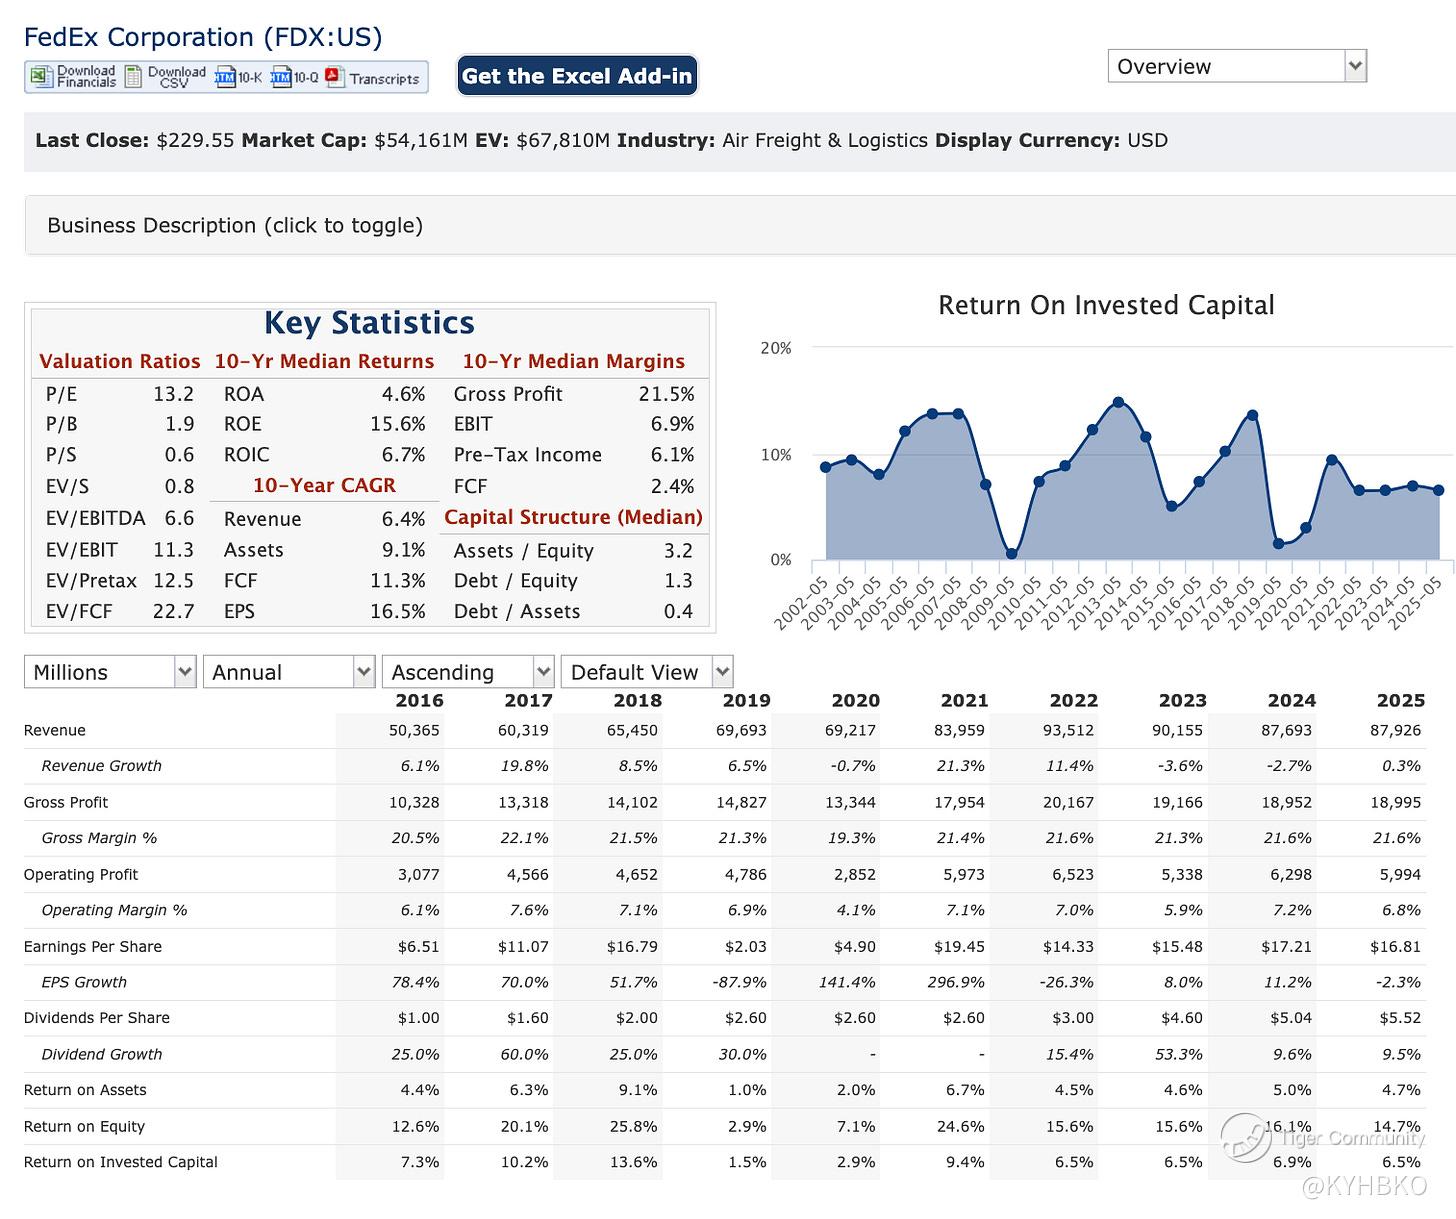Select the 2025 column header
Image resolution: width=1456 pixels, height=1219 pixels.
pos(1400,700)
